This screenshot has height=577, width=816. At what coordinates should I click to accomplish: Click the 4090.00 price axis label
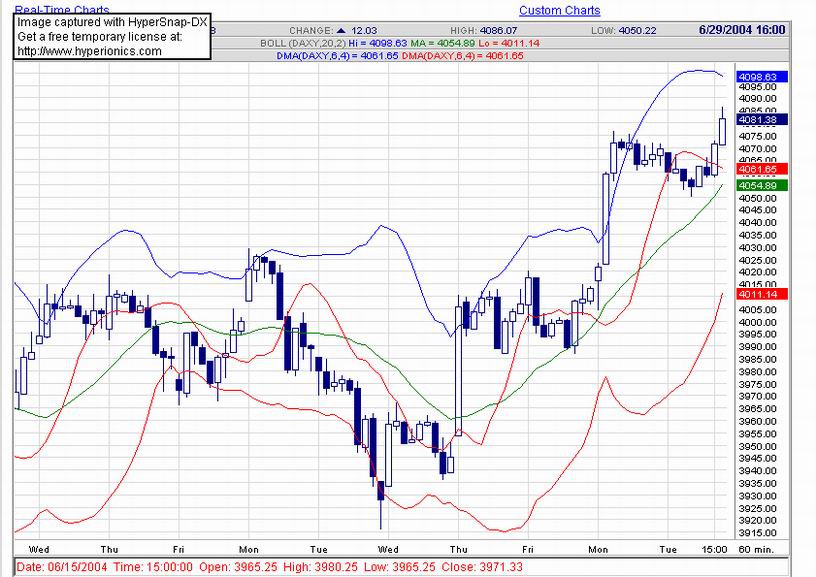point(757,99)
